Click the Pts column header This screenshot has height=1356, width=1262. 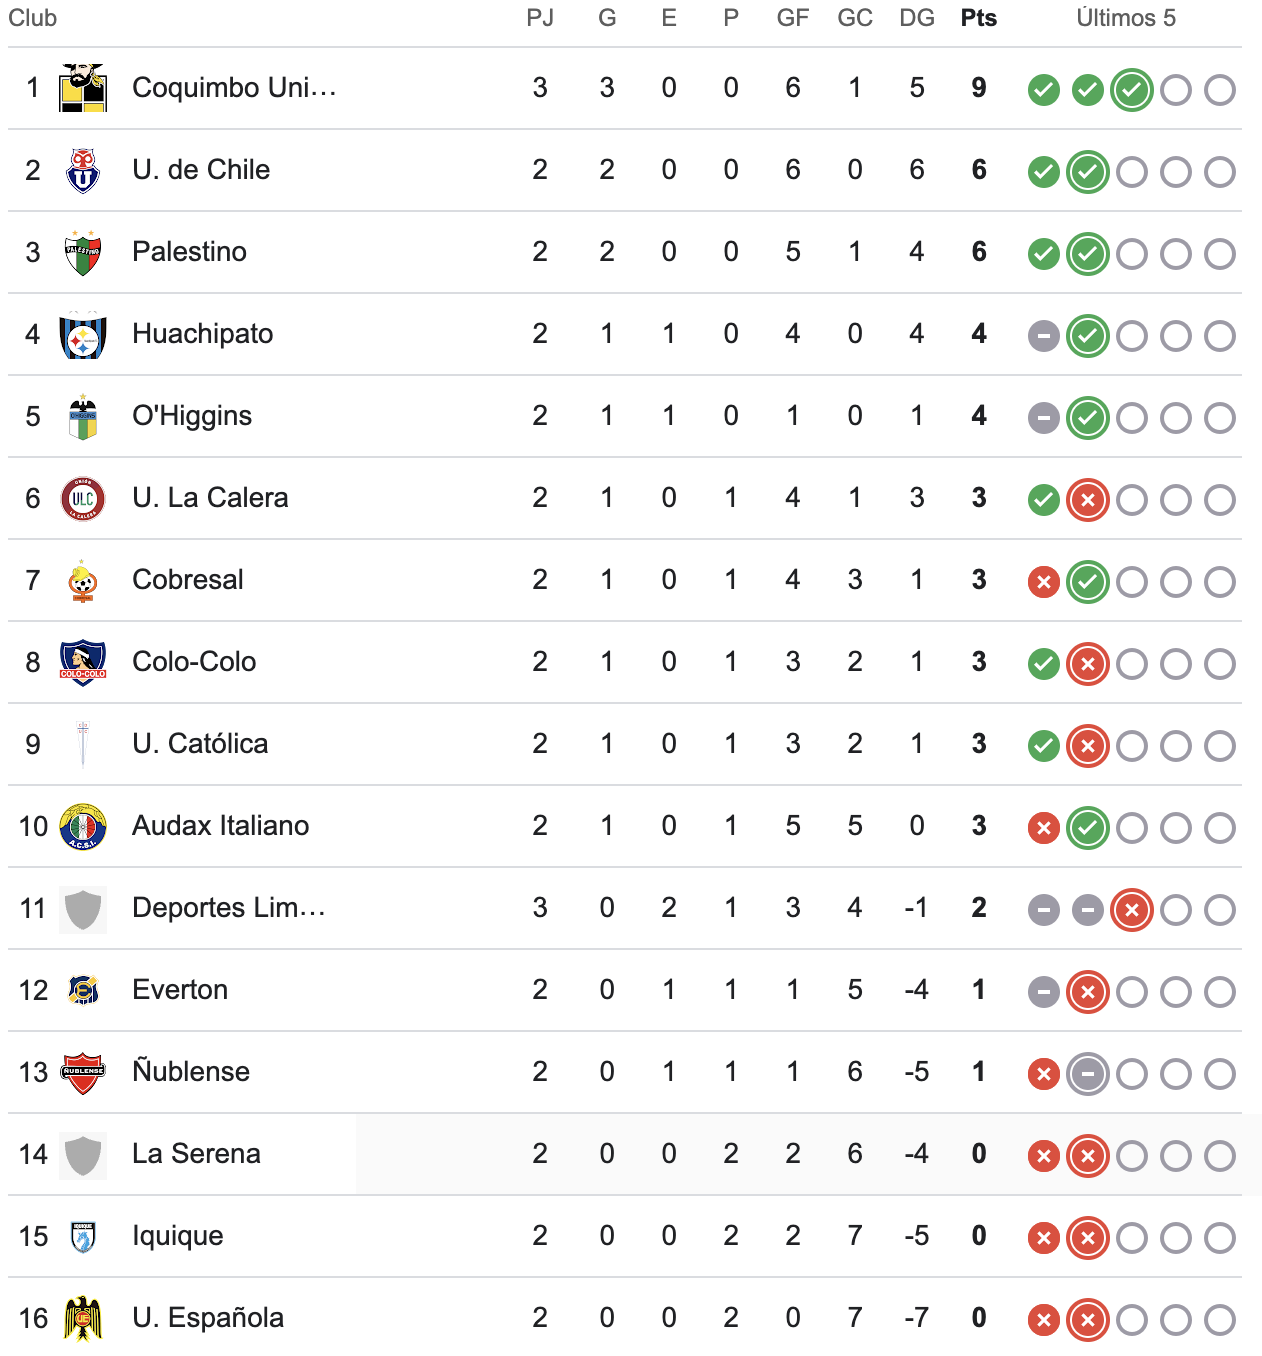click(x=979, y=18)
